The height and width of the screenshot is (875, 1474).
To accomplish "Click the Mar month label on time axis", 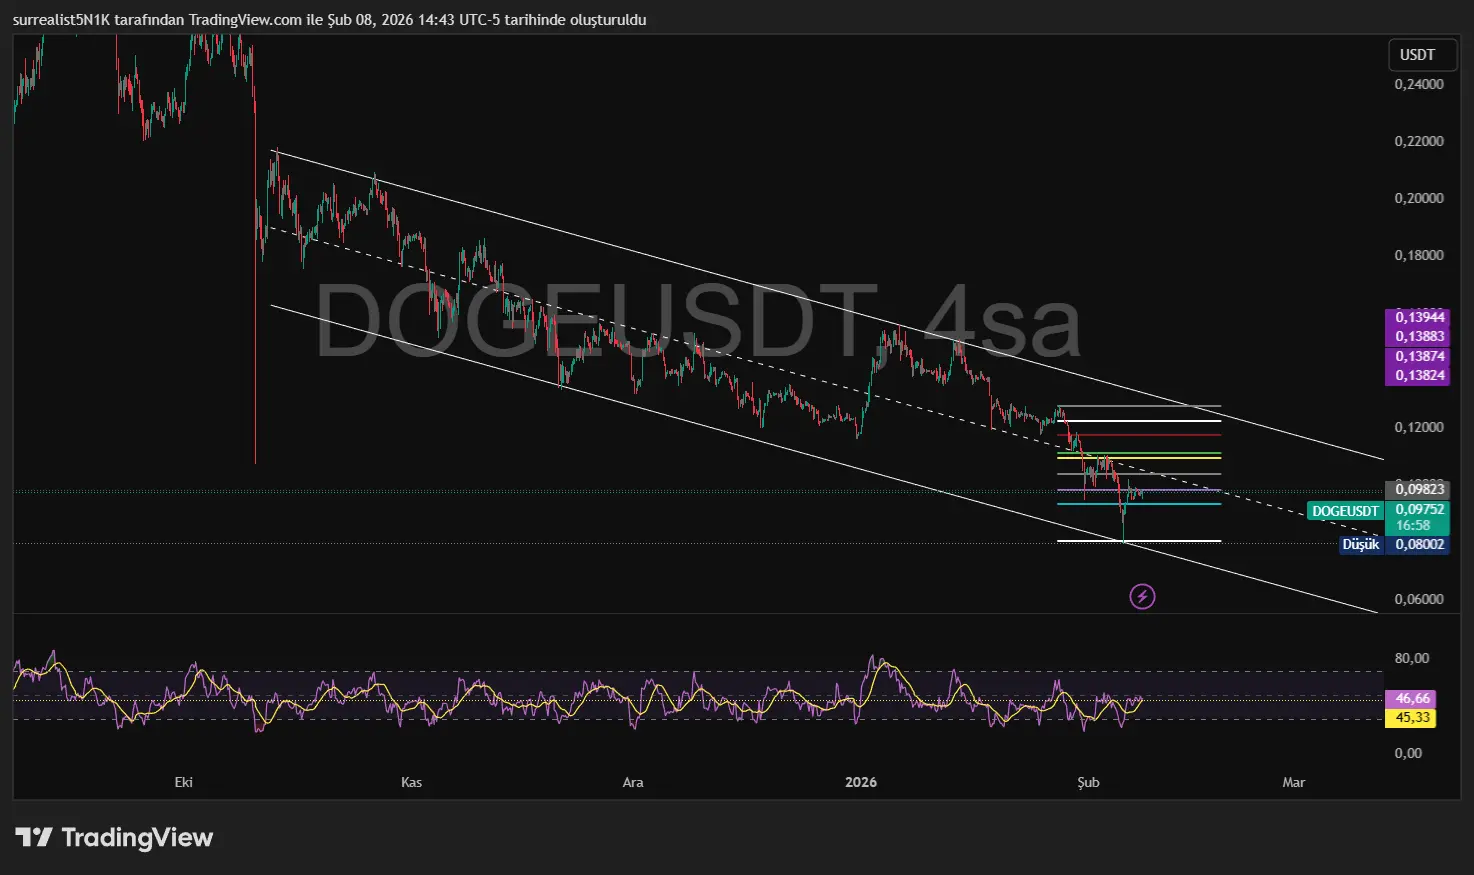I will (1294, 782).
